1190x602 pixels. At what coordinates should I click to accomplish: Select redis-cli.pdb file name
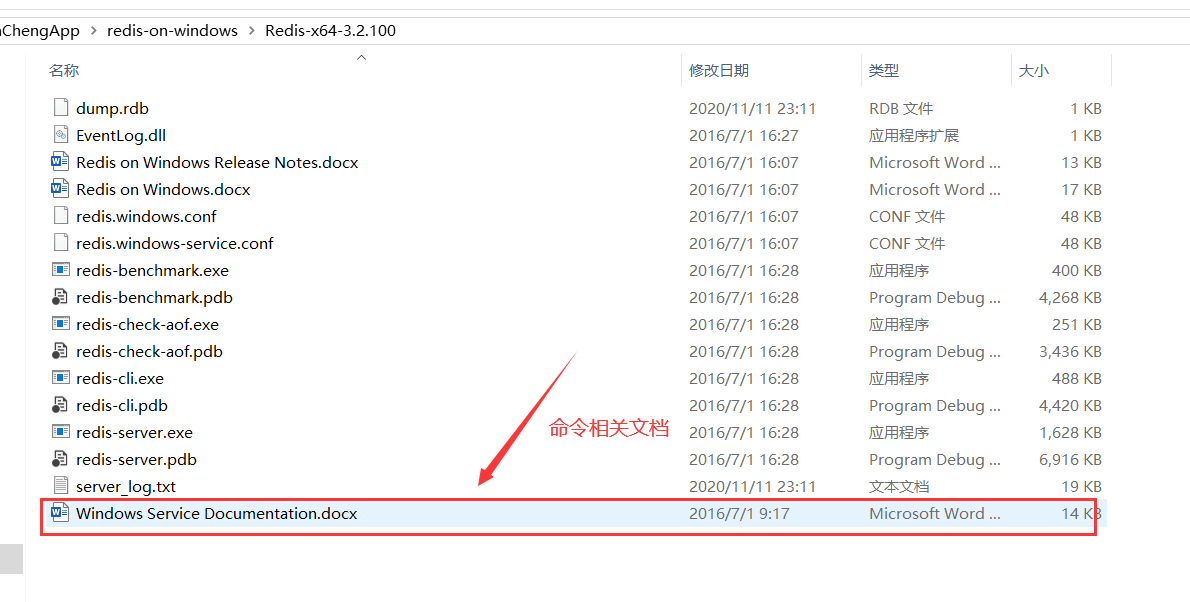(122, 405)
